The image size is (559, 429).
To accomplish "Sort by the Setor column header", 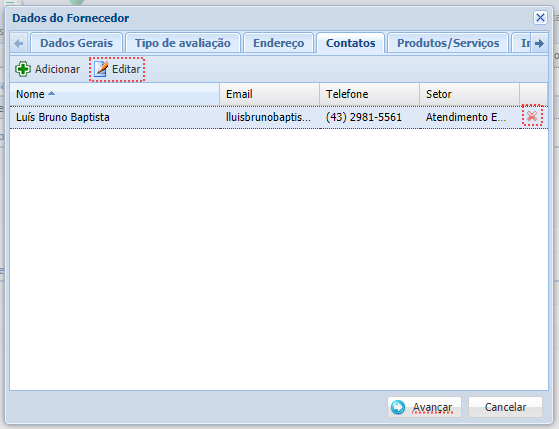I will (x=469, y=94).
